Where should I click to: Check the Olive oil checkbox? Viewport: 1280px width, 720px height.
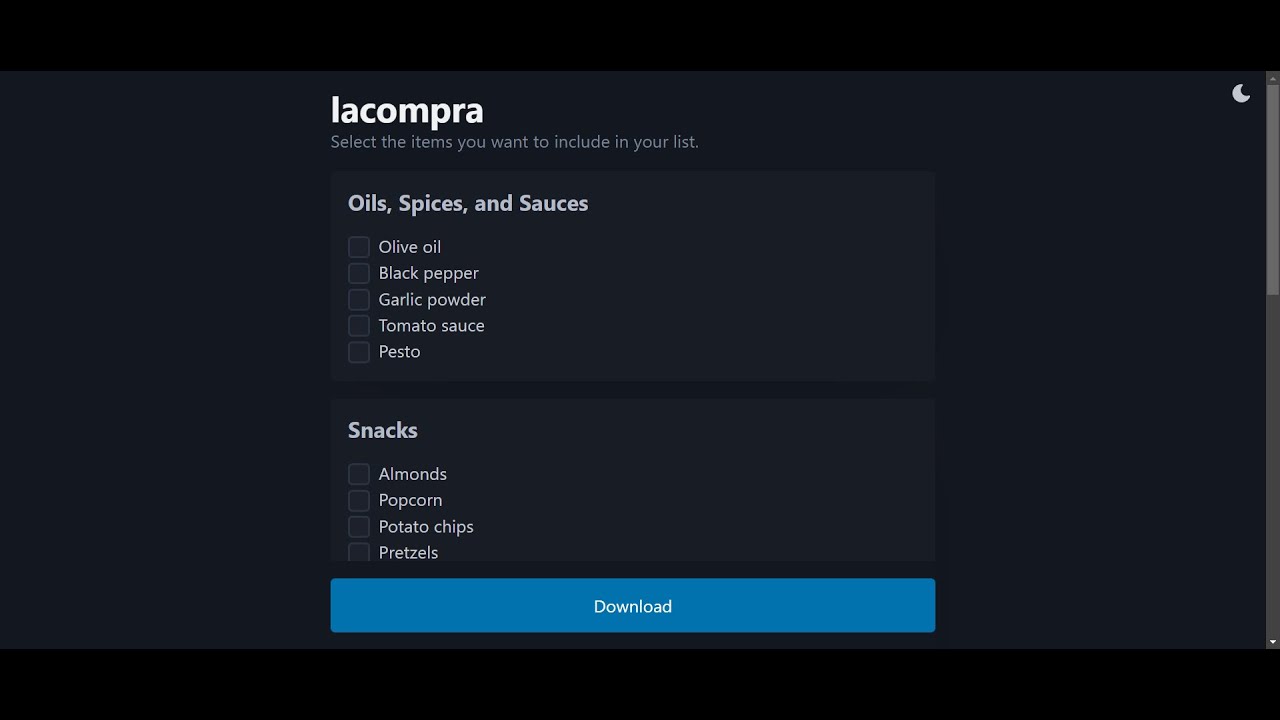tap(358, 246)
